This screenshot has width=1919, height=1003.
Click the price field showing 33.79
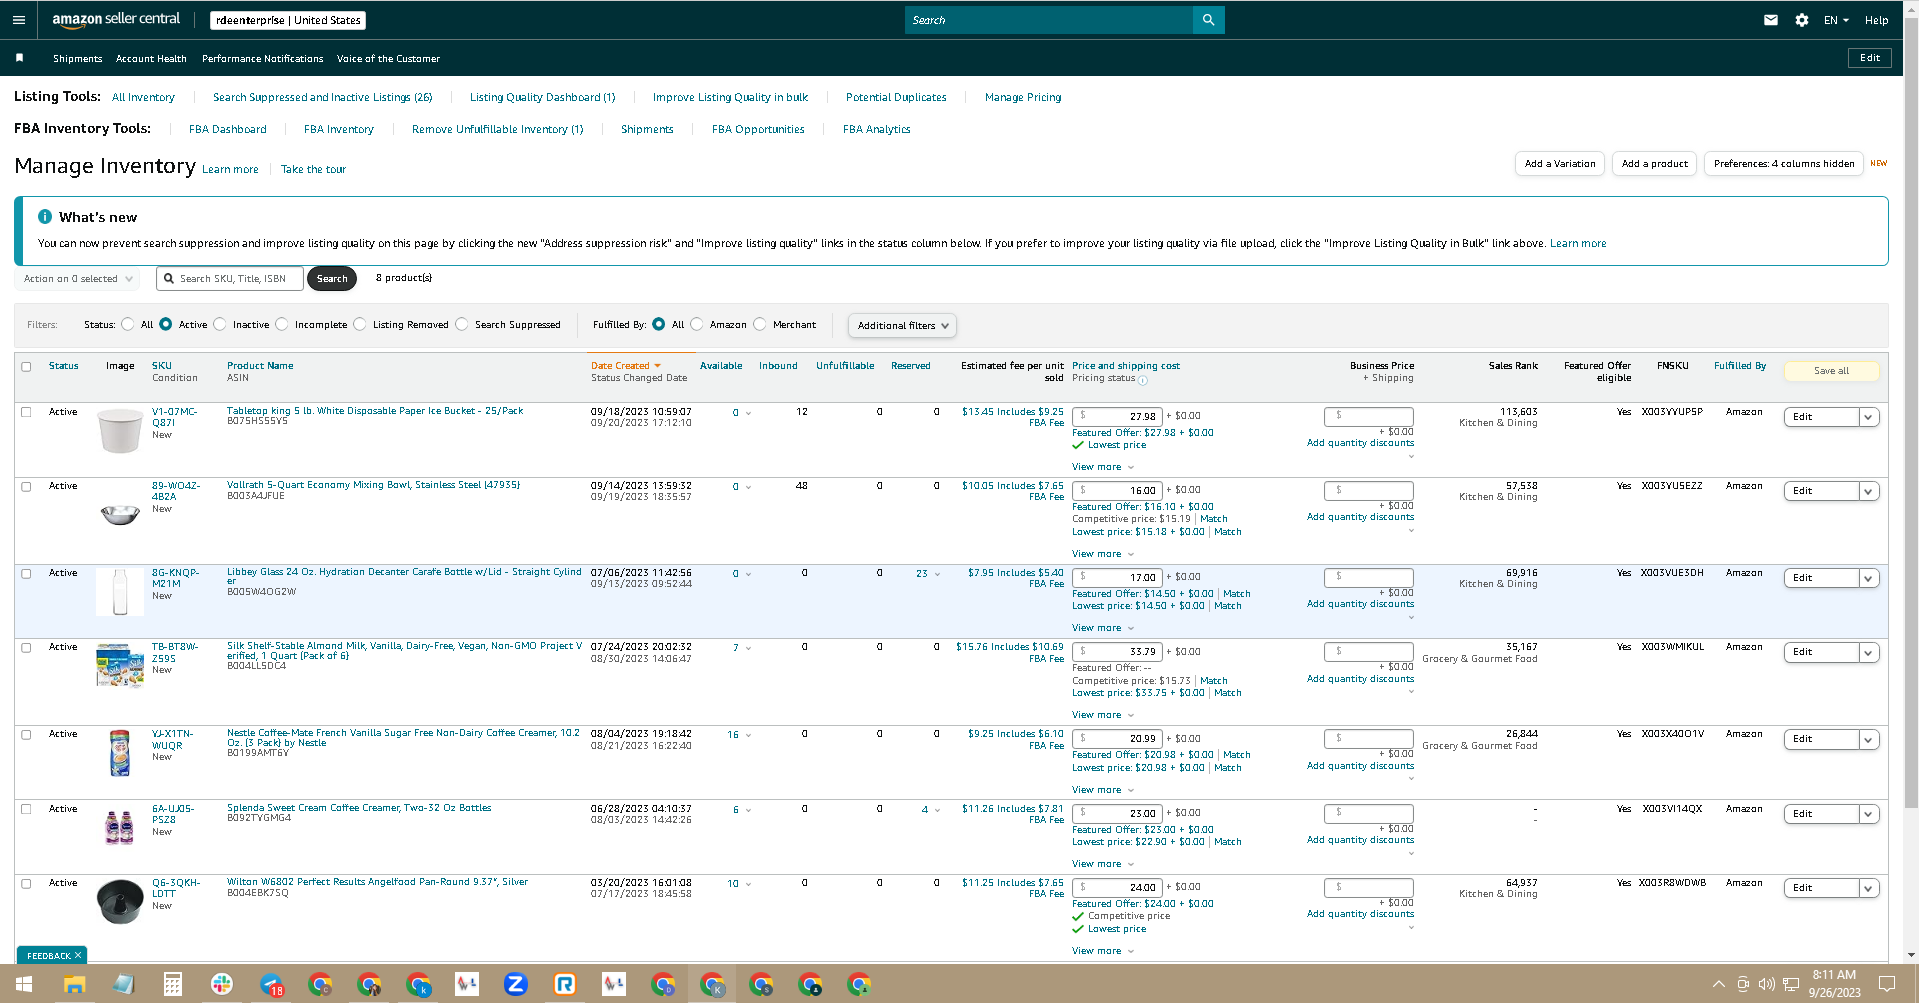tap(1116, 652)
